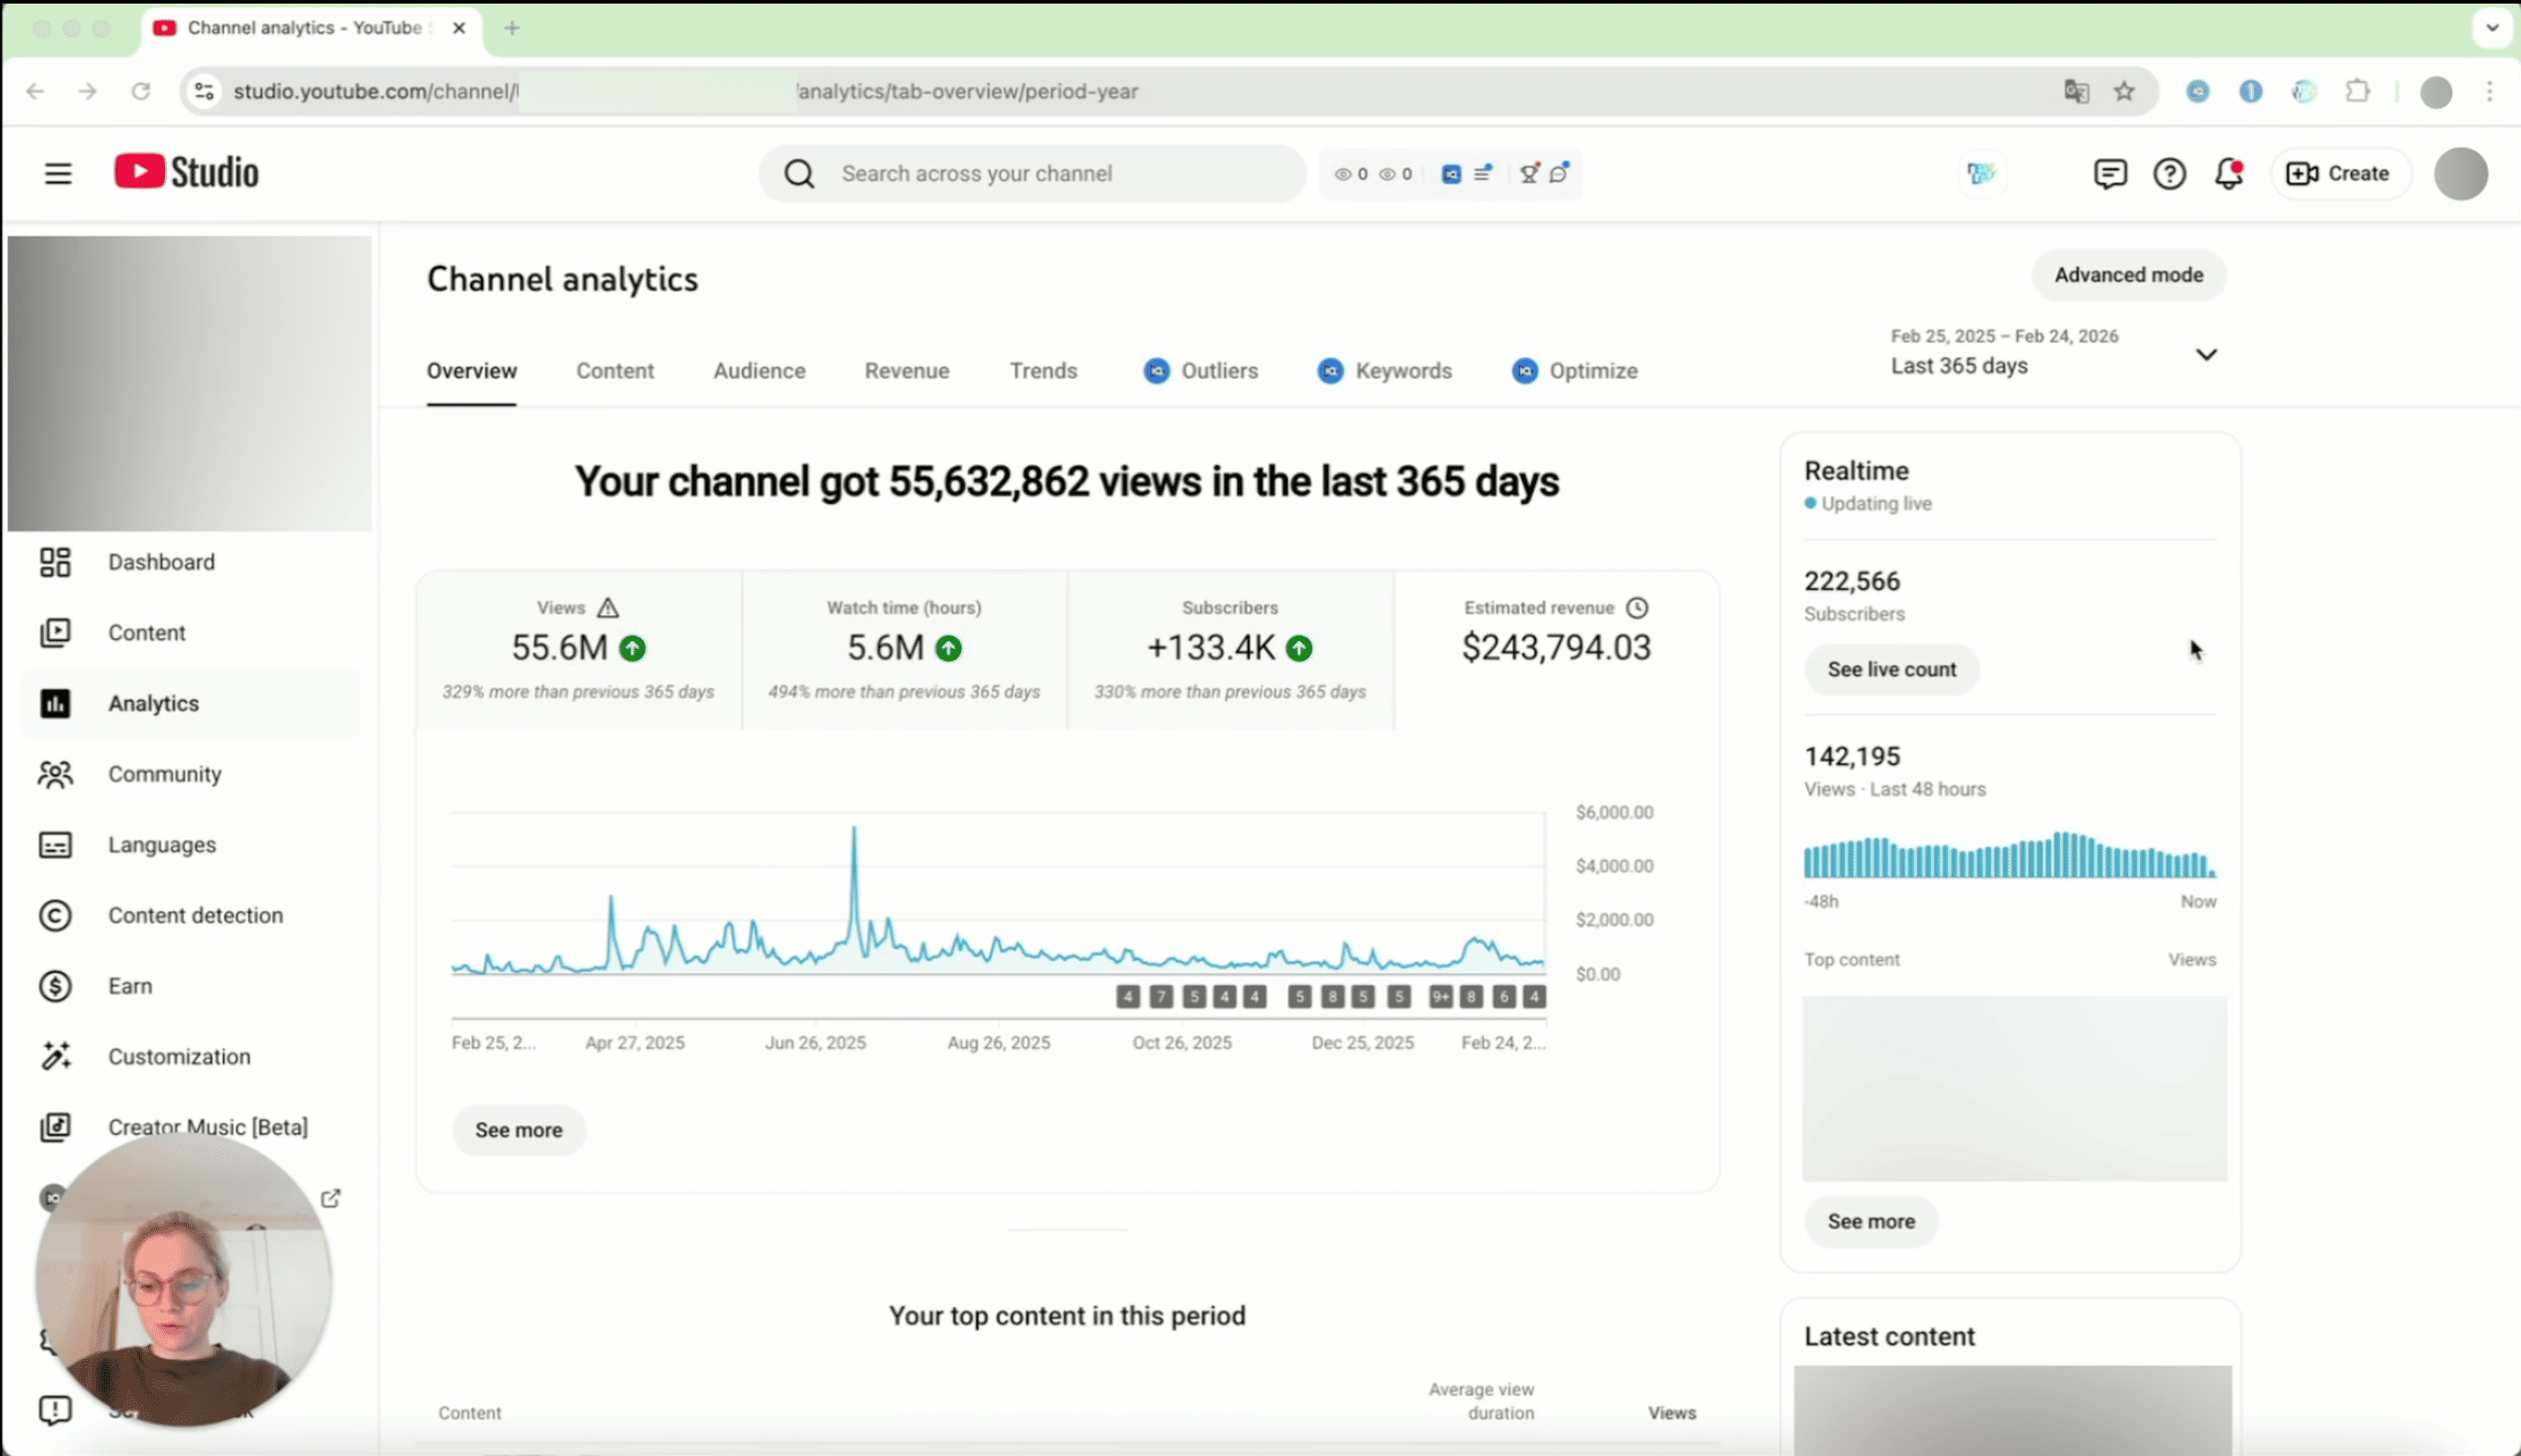Click the See live count button
Viewport: 2521px width, 1456px height.
coord(1891,670)
